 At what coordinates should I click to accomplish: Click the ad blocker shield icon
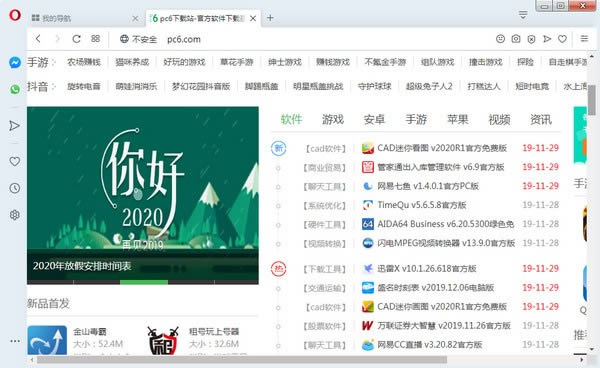tap(531, 39)
